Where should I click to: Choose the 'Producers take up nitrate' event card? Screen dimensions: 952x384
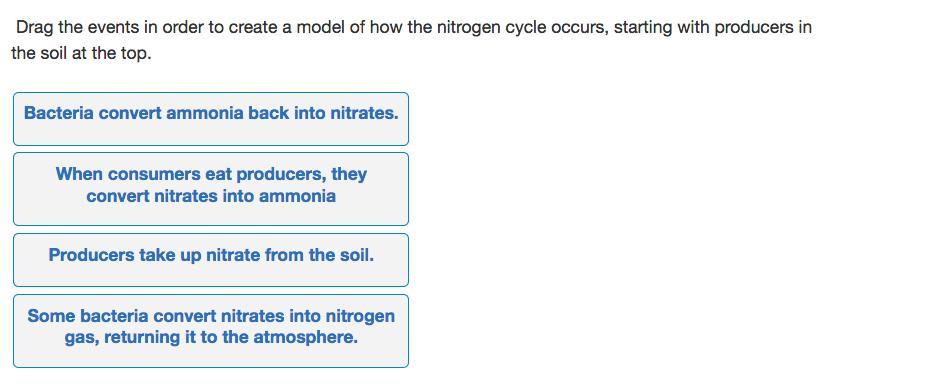coord(211,260)
